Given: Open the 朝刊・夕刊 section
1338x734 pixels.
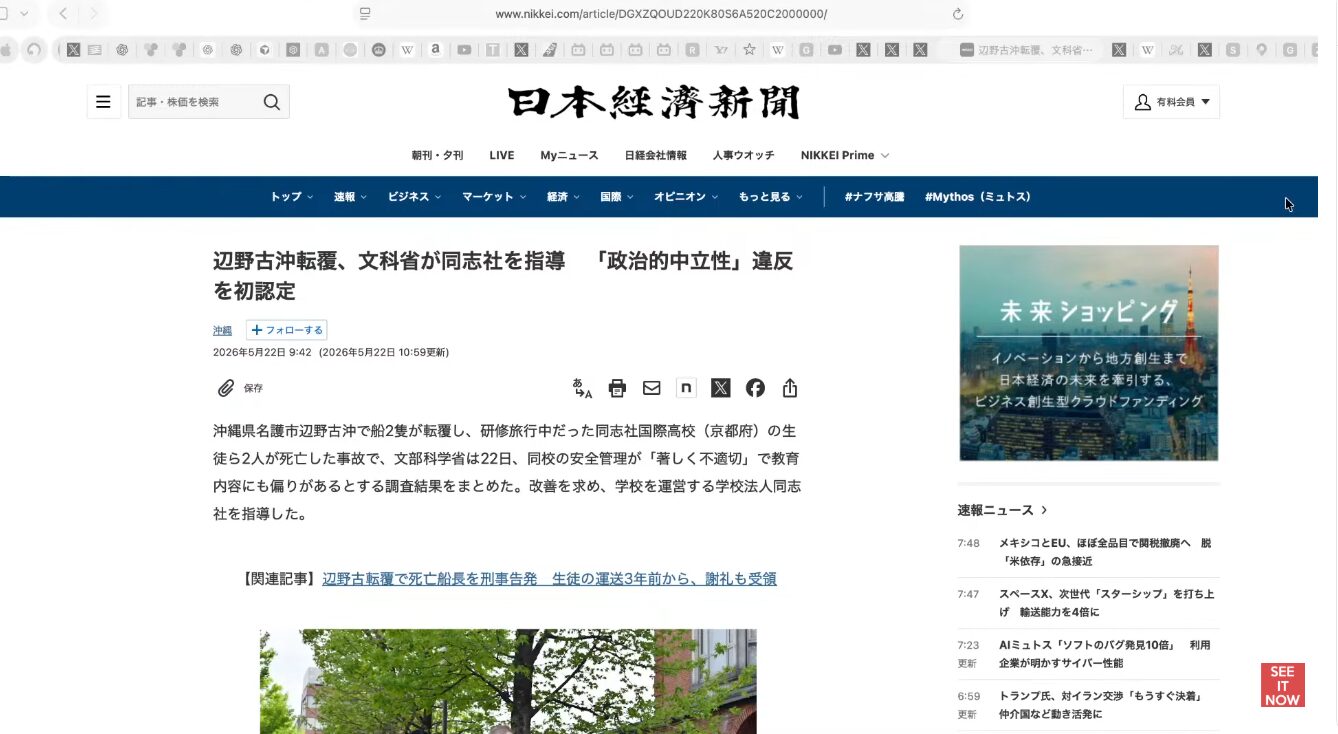Looking at the screenshot, I should coord(437,156).
